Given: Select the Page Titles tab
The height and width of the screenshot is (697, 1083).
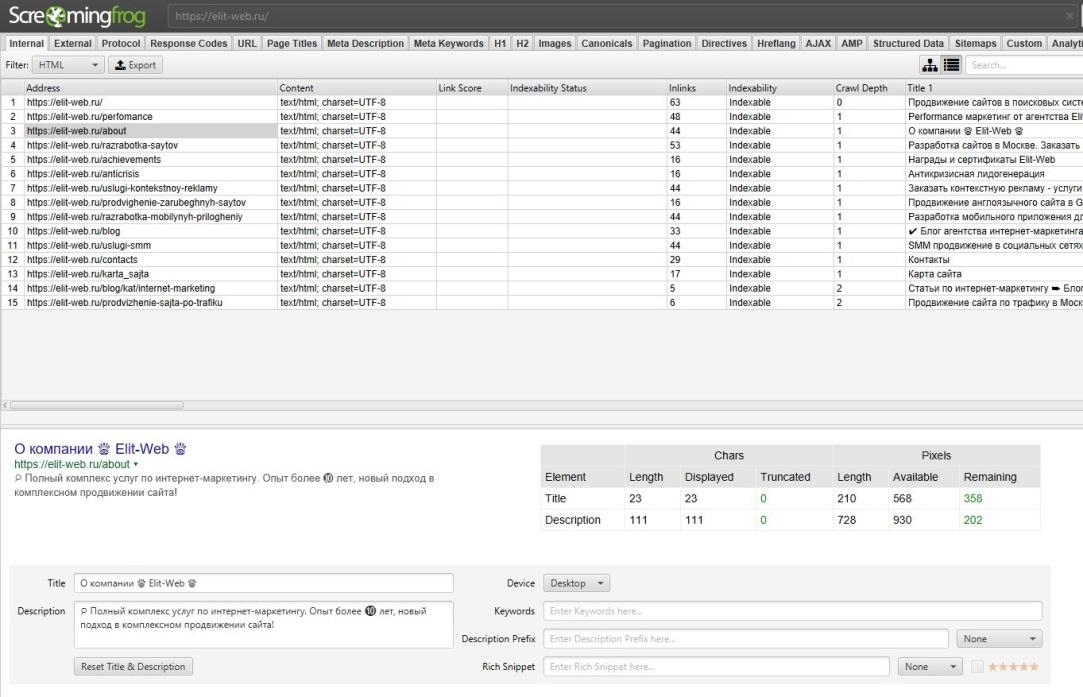Looking at the screenshot, I should tap(291, 43).
